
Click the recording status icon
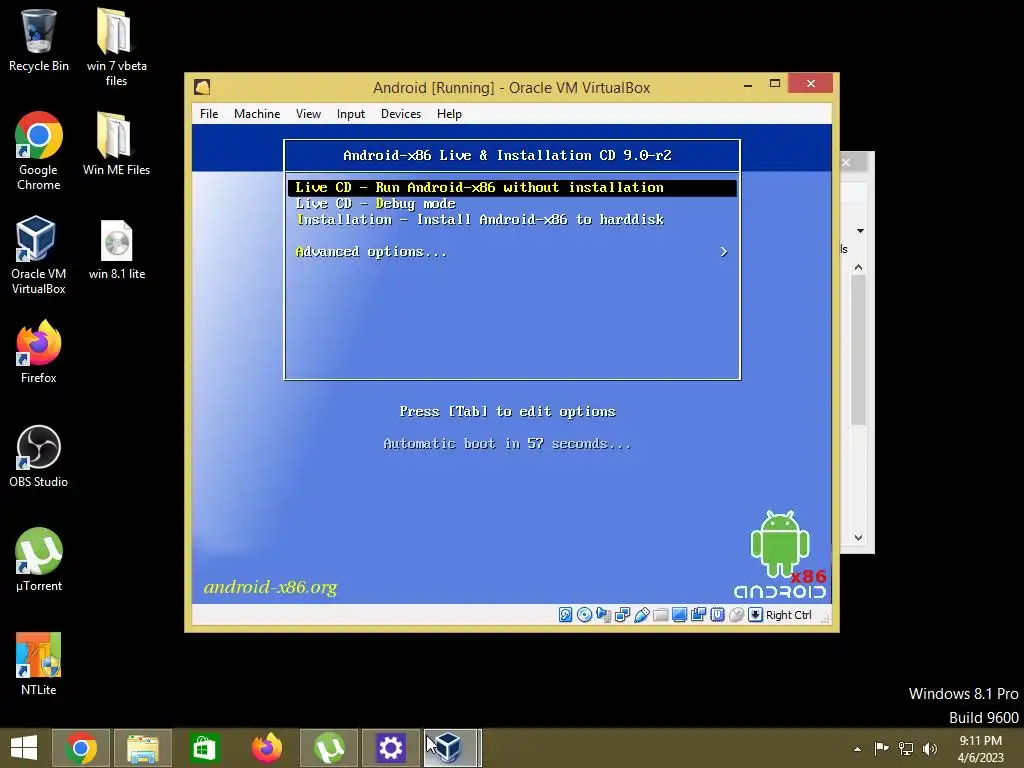point(698,615)
